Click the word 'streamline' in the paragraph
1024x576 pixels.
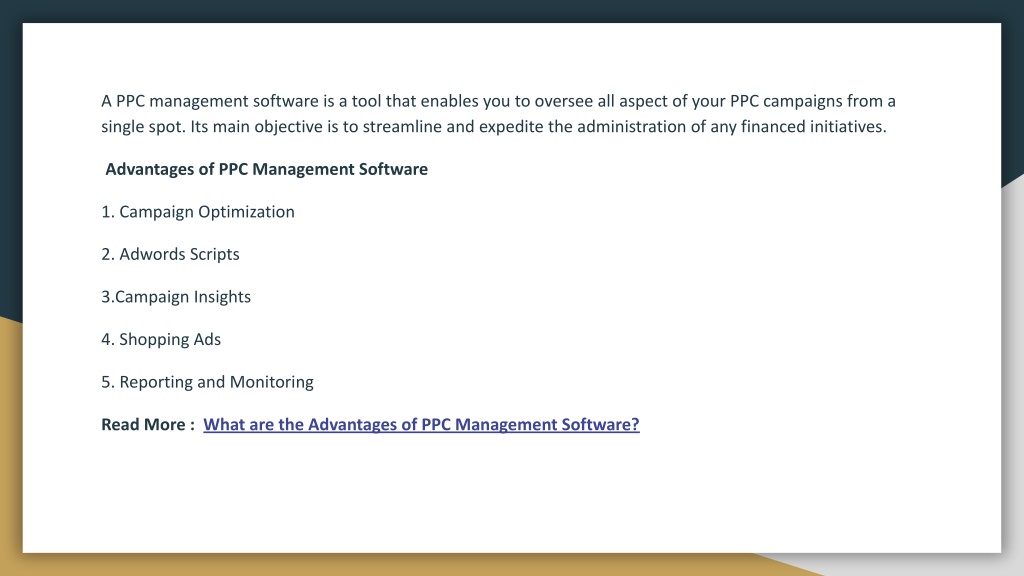point(402,127)
